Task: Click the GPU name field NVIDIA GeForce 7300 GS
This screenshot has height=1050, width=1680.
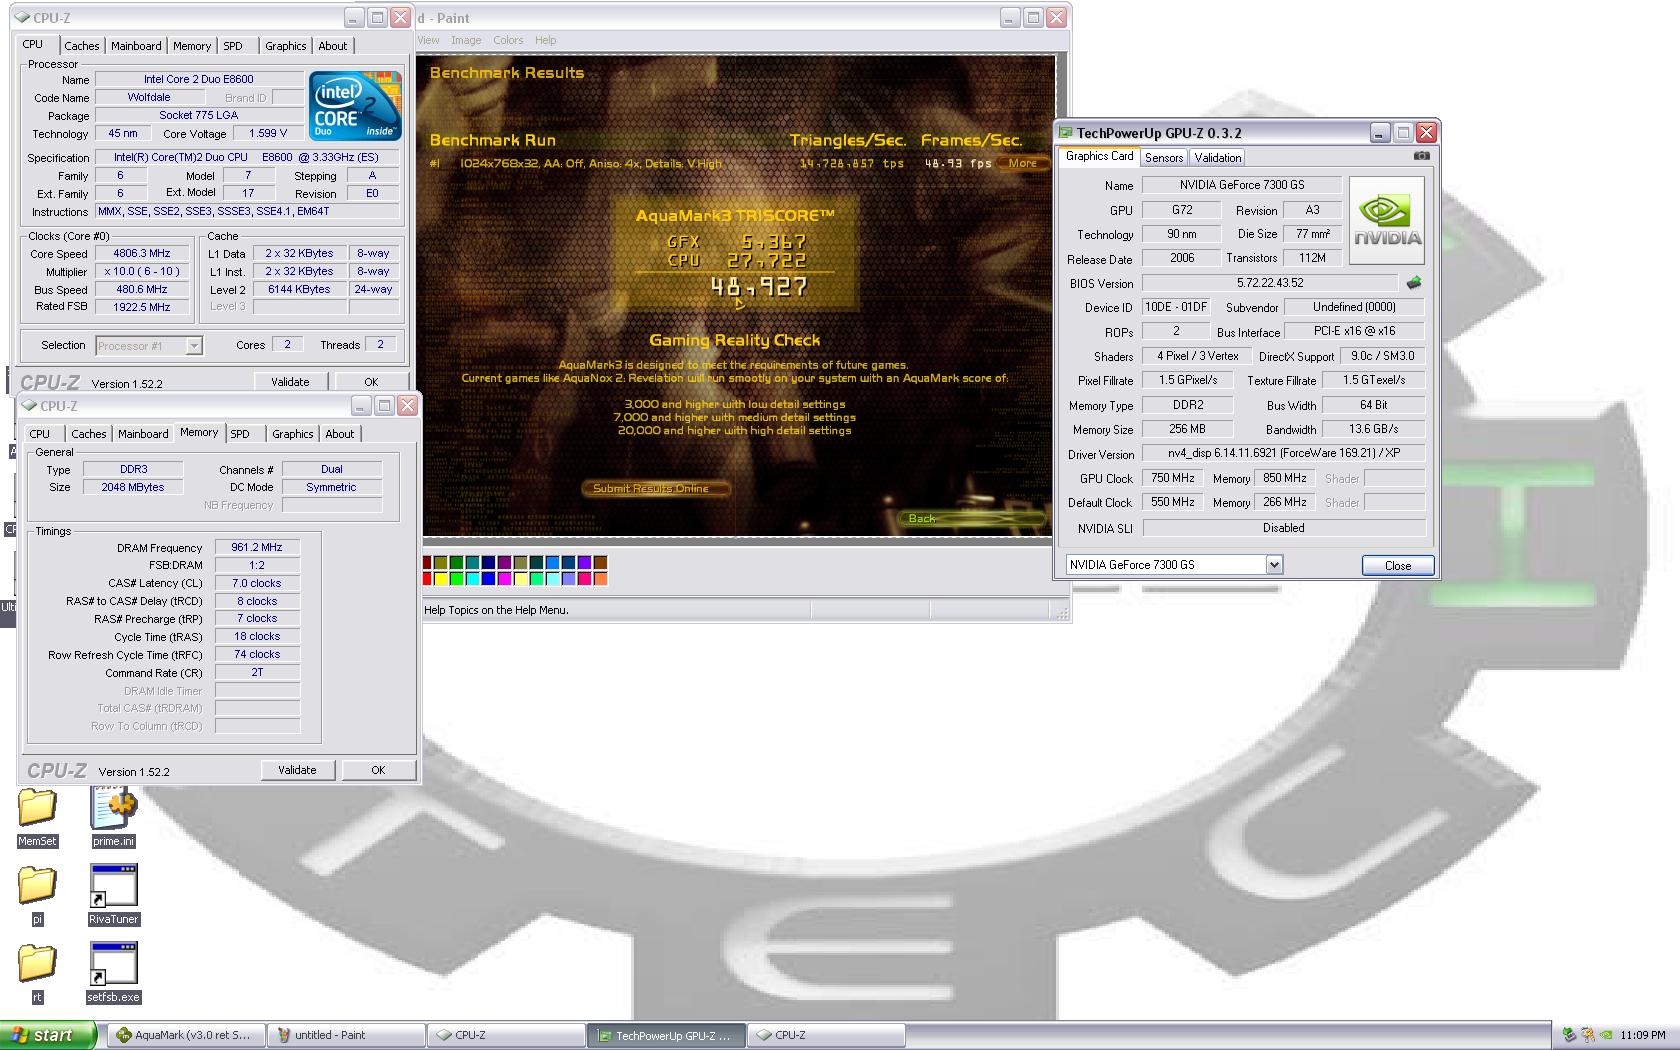Action: [x=1240, y=185]
